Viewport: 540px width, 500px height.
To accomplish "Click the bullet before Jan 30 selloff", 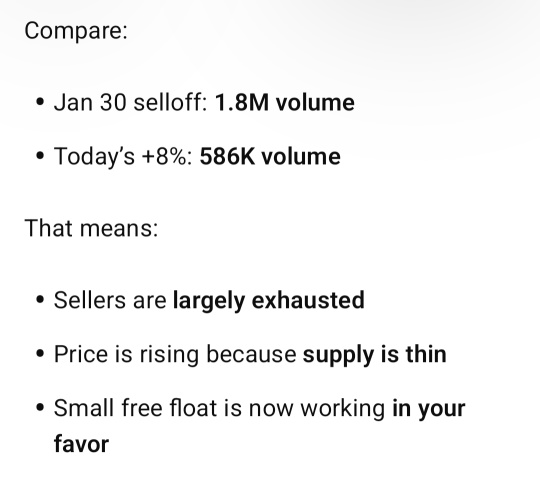I will tap(40, 102).
